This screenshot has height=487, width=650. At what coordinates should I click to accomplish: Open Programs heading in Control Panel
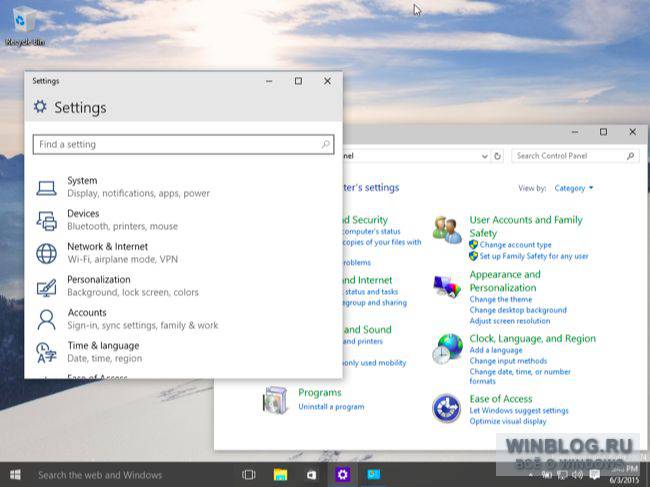tap(320, 393)
